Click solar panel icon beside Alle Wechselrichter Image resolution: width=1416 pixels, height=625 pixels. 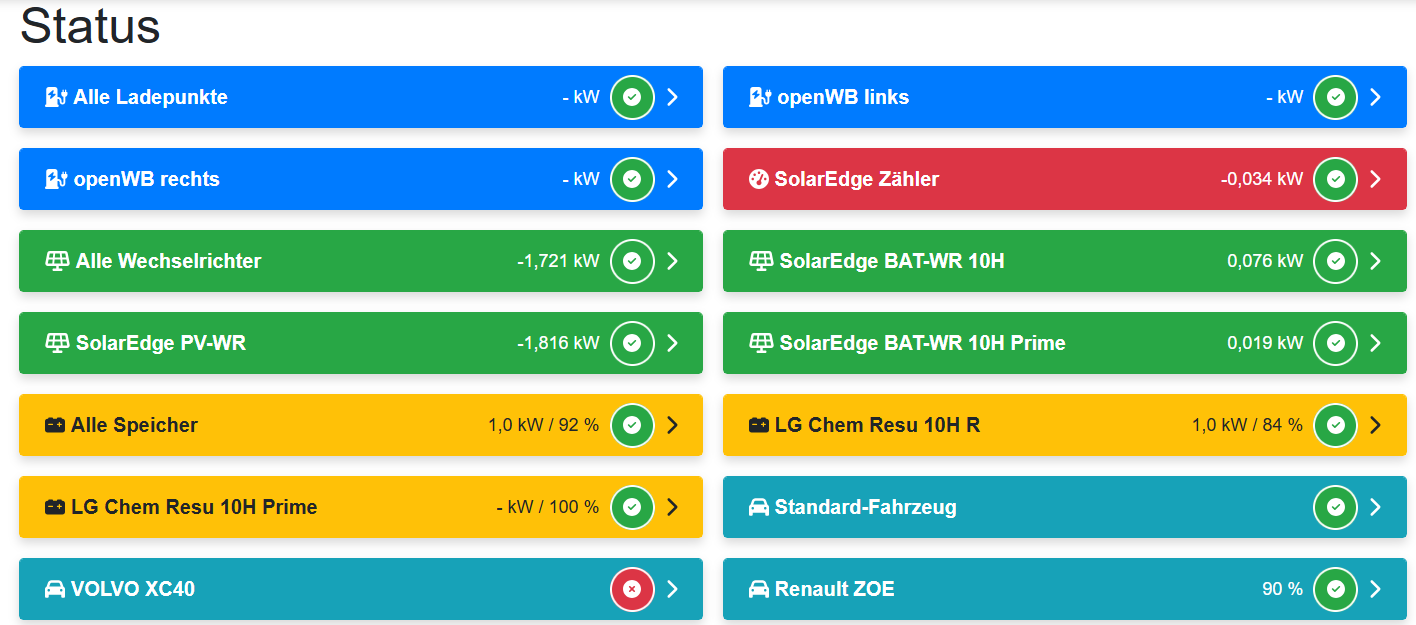click(x=56, y=261)
